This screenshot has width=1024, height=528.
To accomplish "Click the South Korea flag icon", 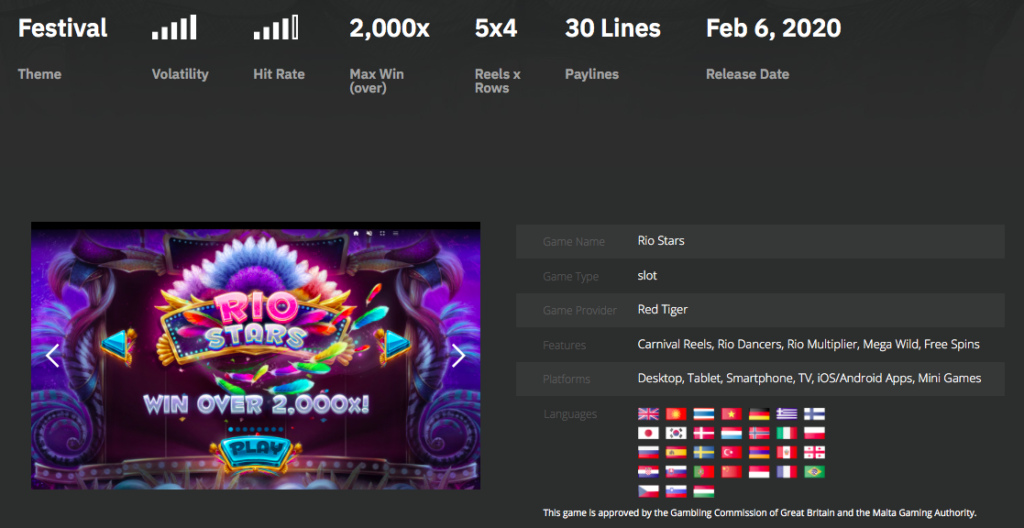I will [676, 433].
